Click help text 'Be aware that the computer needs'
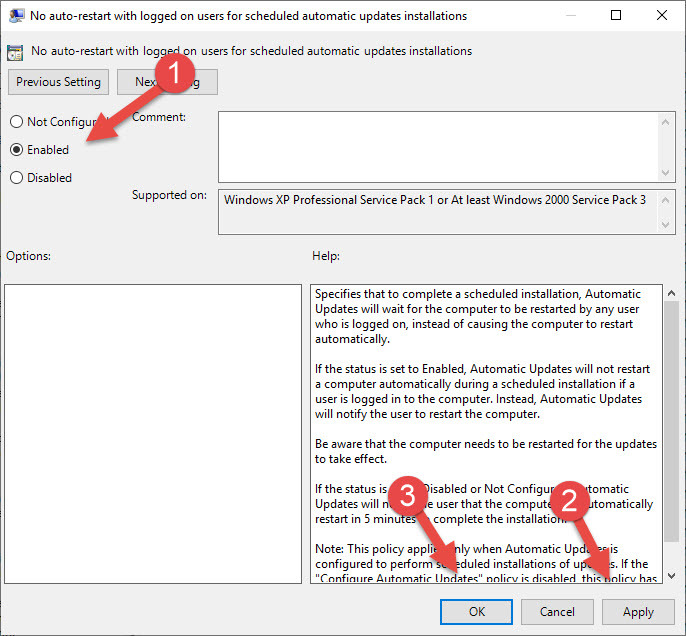686x636 pixels. click(x=406, y=444)
